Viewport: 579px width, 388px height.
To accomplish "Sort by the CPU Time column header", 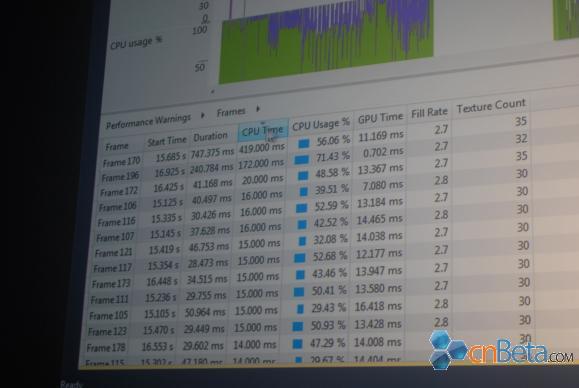I will coord(263,130).
